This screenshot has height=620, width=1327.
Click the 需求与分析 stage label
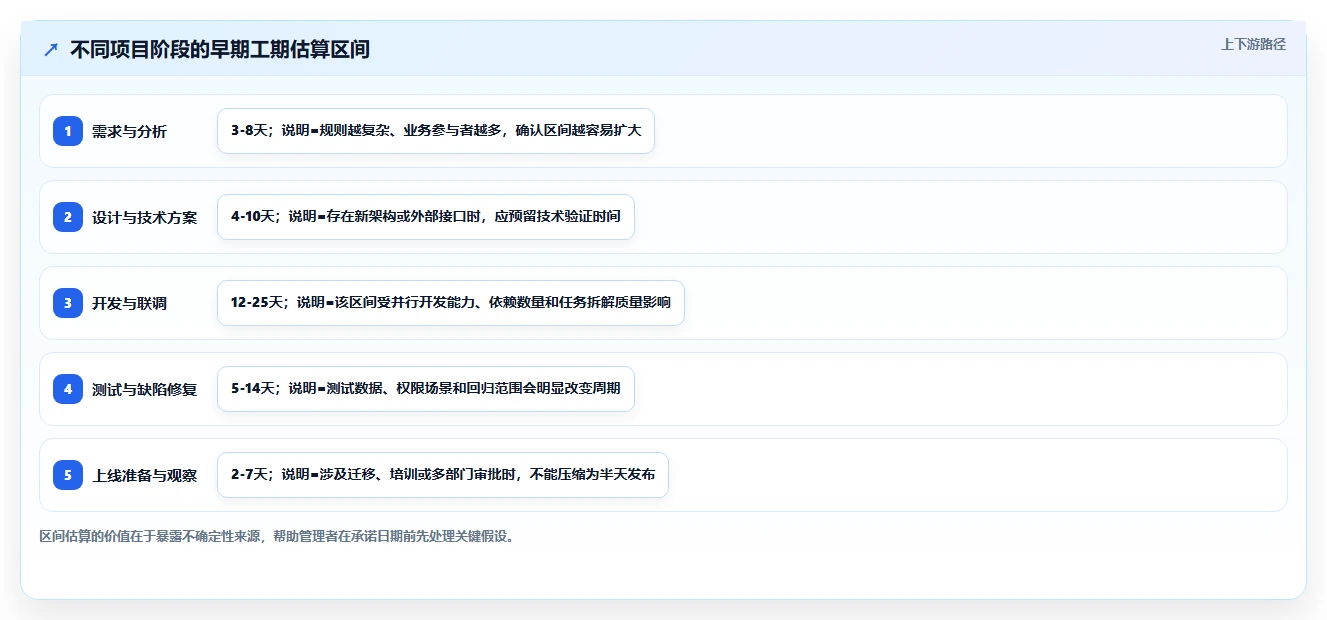pos(129,132)
